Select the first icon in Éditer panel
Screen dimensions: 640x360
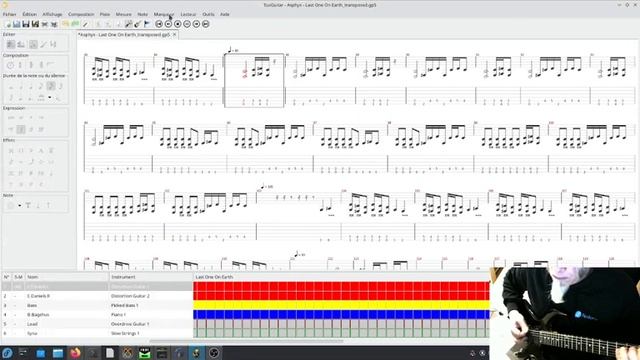[11, 44]
